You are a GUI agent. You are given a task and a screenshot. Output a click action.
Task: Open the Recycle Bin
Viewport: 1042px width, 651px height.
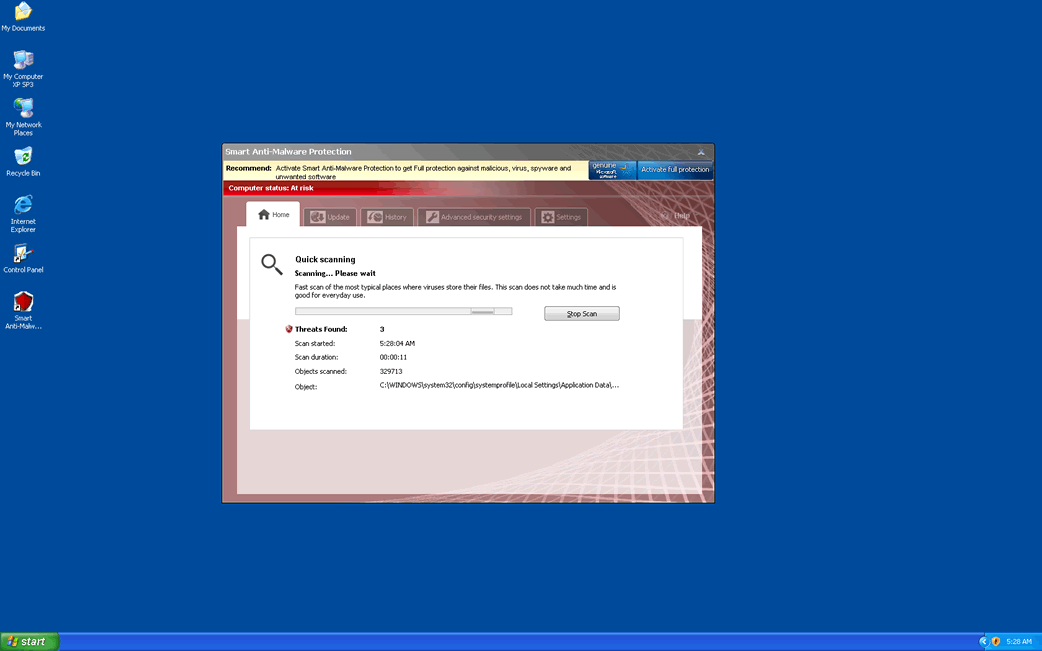(23, 157)
